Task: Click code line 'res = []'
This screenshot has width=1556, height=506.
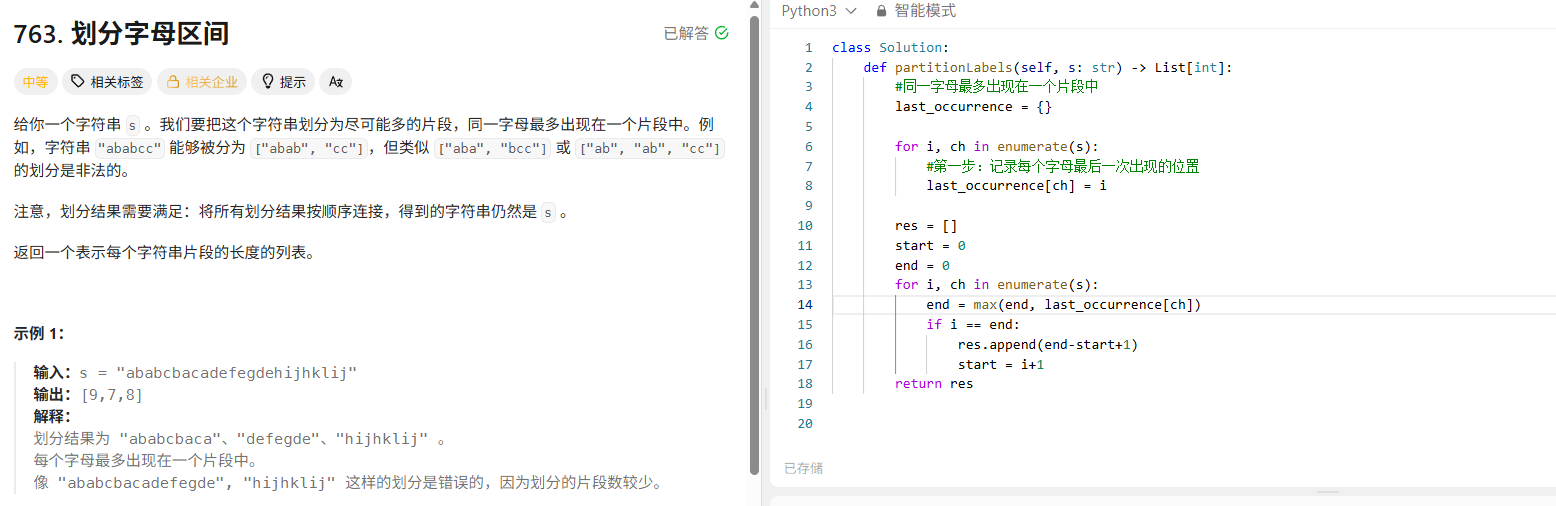Action: pyautogui.click(x=926, y=225)
